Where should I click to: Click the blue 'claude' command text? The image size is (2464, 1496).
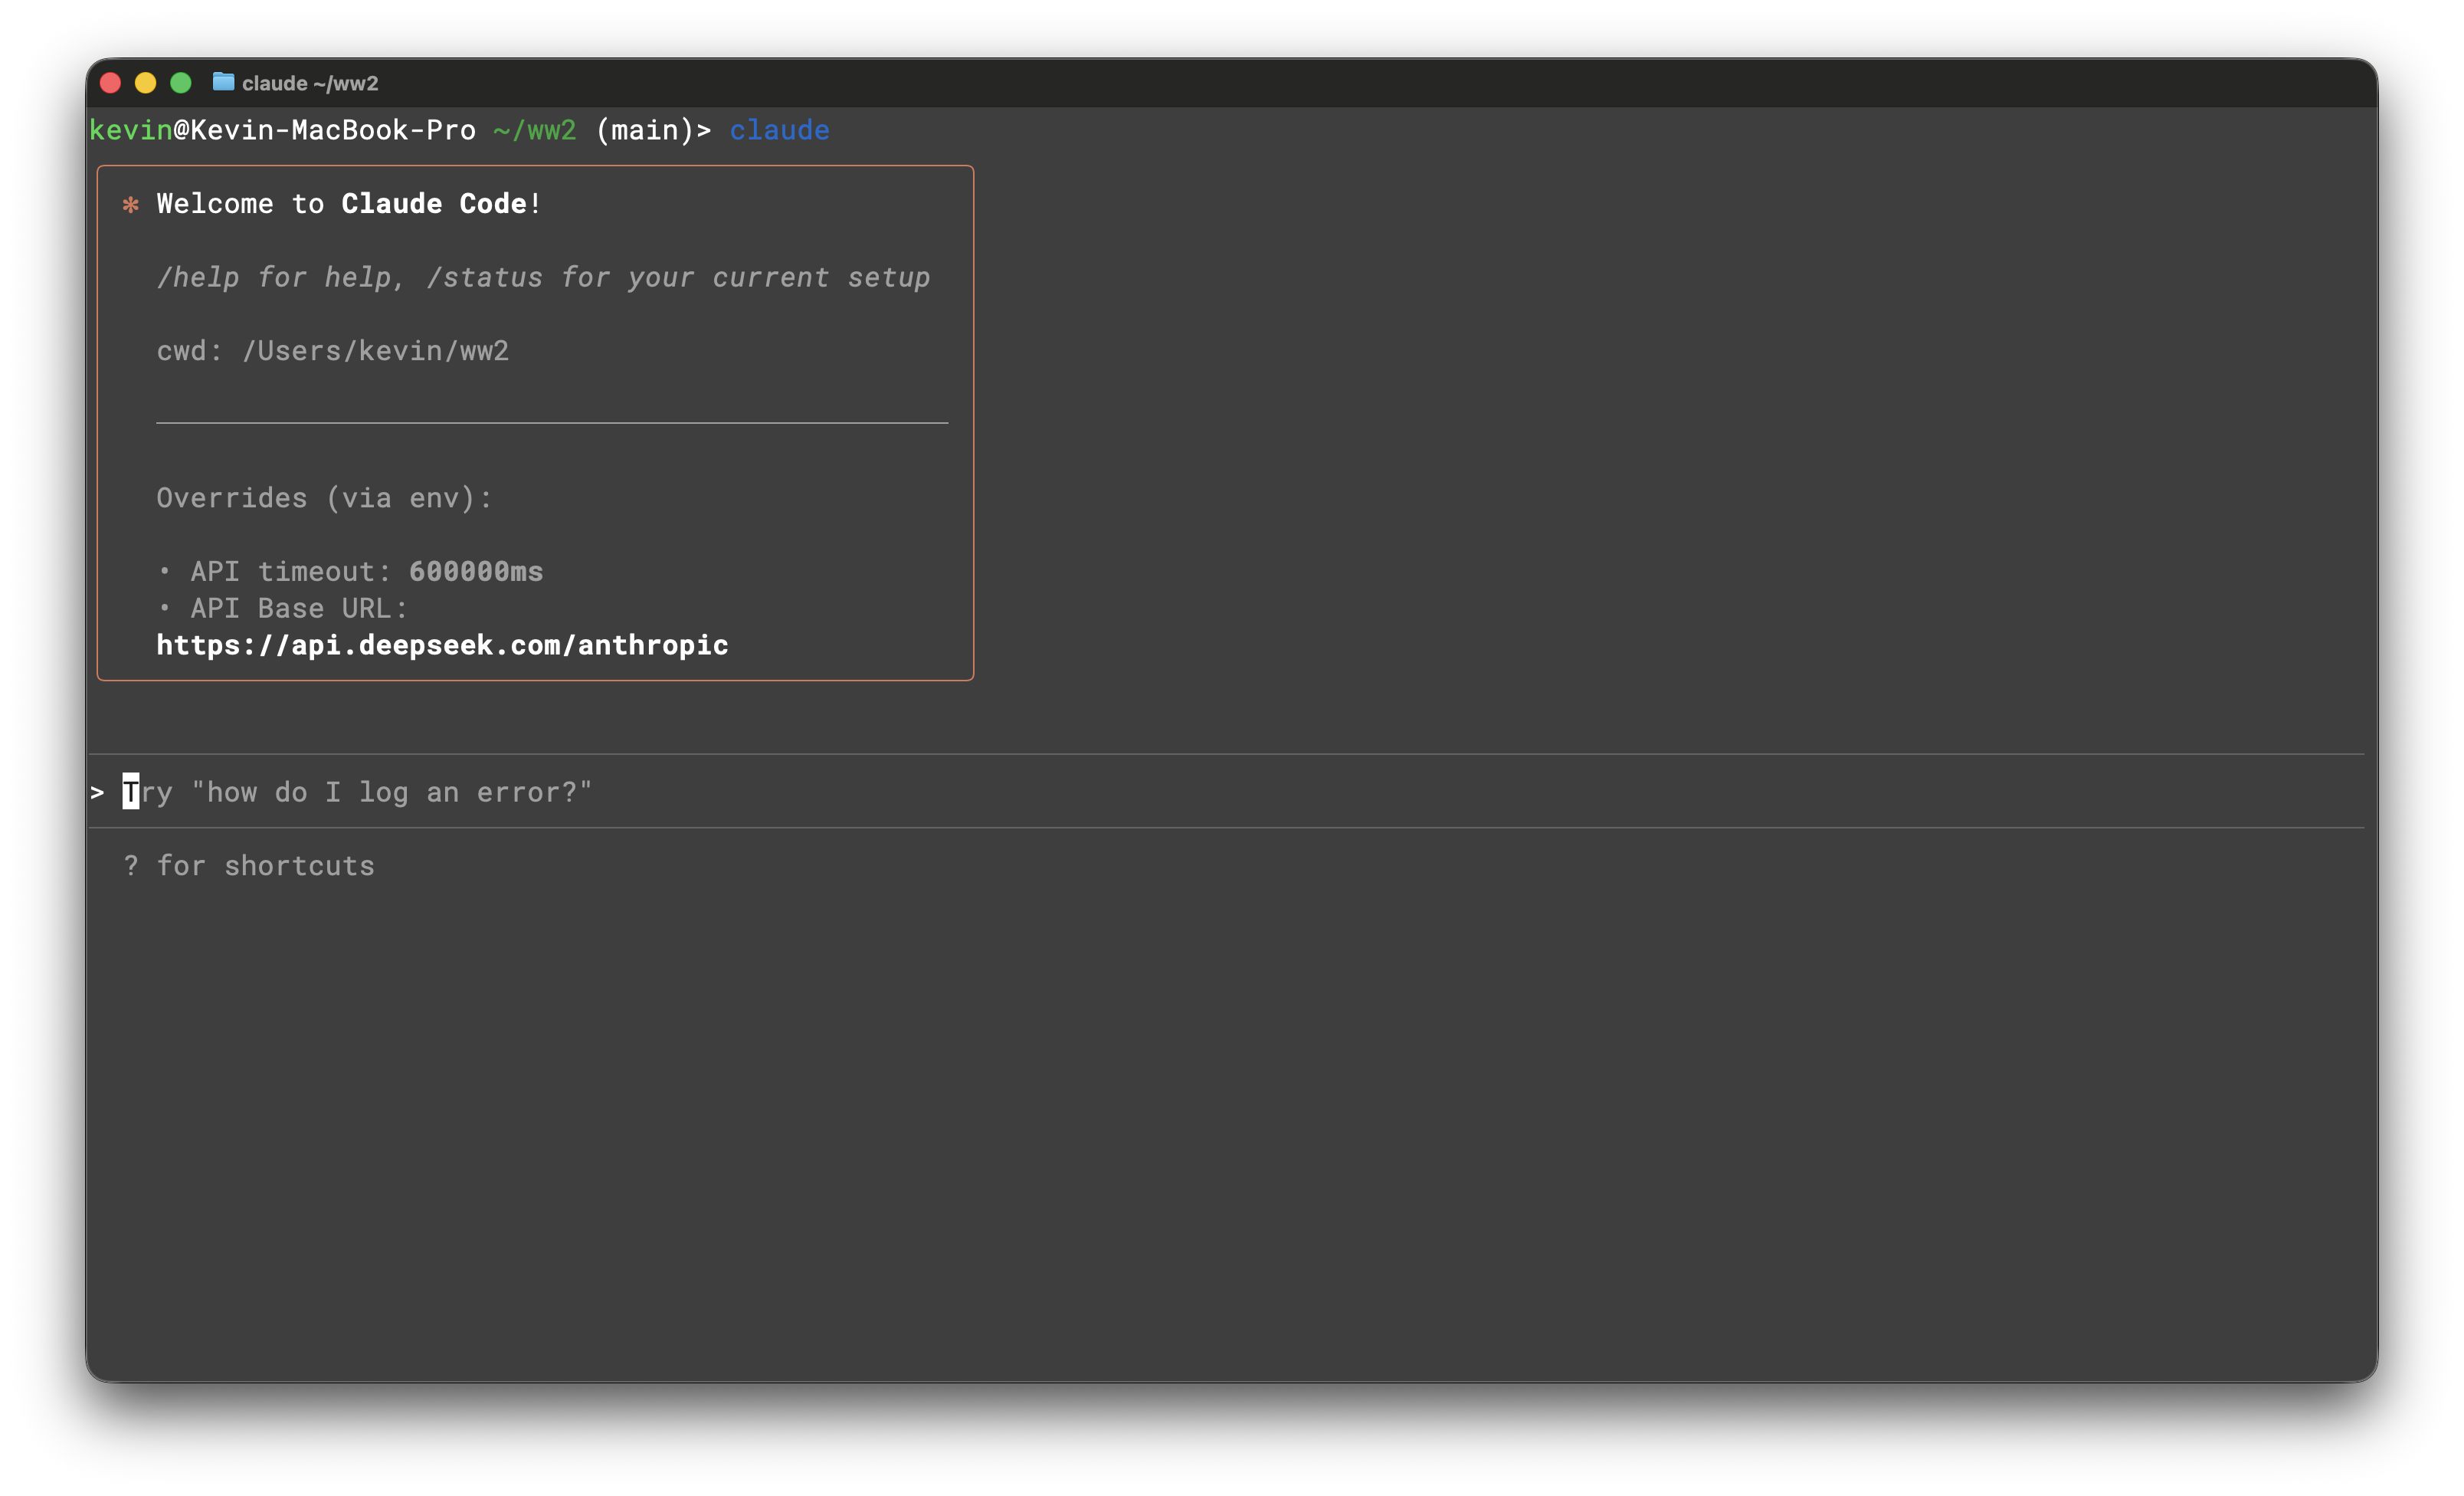779,130
